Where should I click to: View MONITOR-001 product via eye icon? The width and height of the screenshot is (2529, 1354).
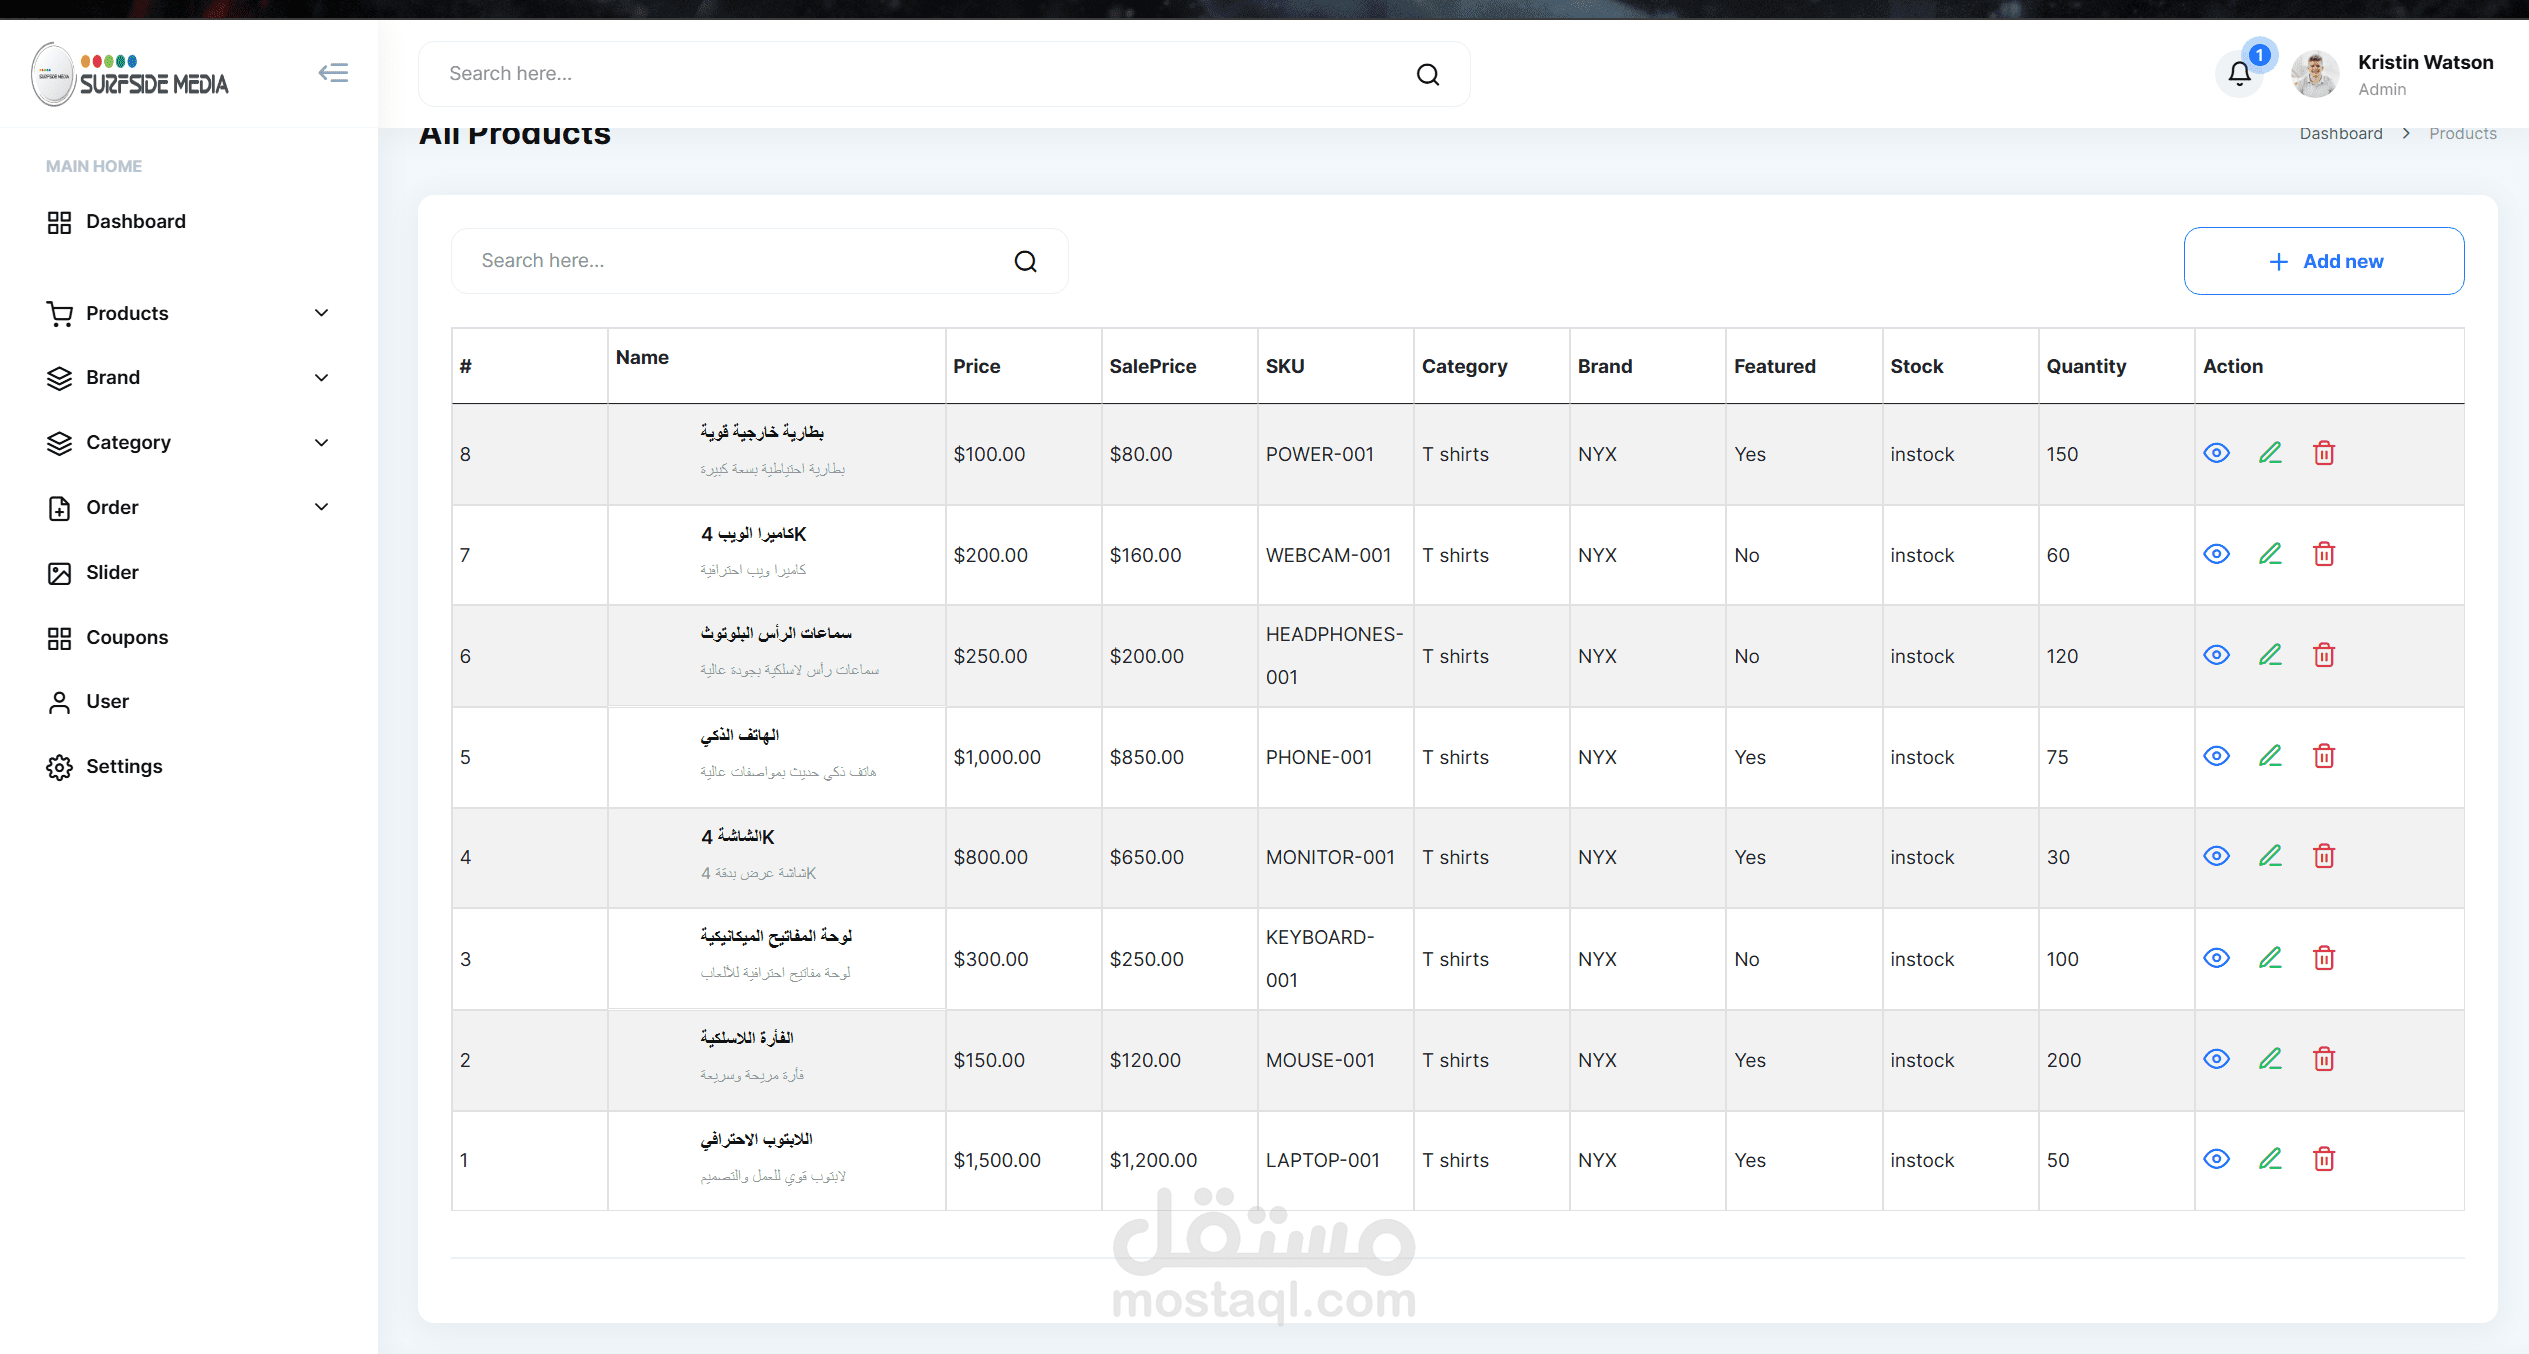click(2216, 857)
